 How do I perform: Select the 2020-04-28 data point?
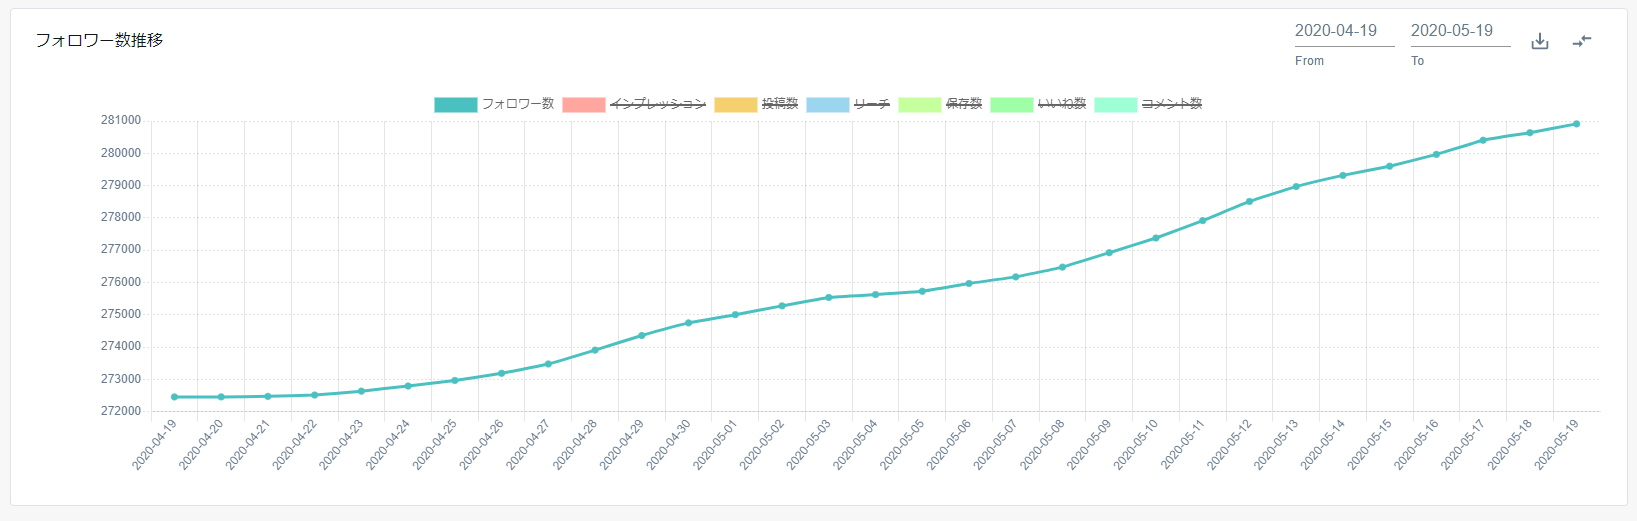595,350
